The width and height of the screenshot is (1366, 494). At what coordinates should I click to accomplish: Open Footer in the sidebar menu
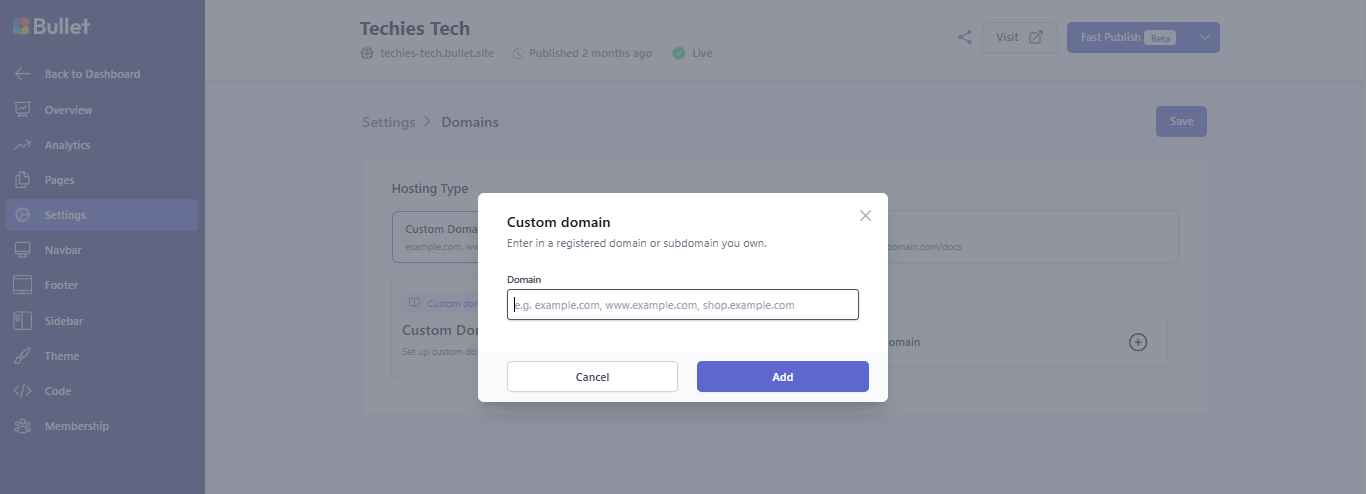pyautogui.click(x=61, y=285)
